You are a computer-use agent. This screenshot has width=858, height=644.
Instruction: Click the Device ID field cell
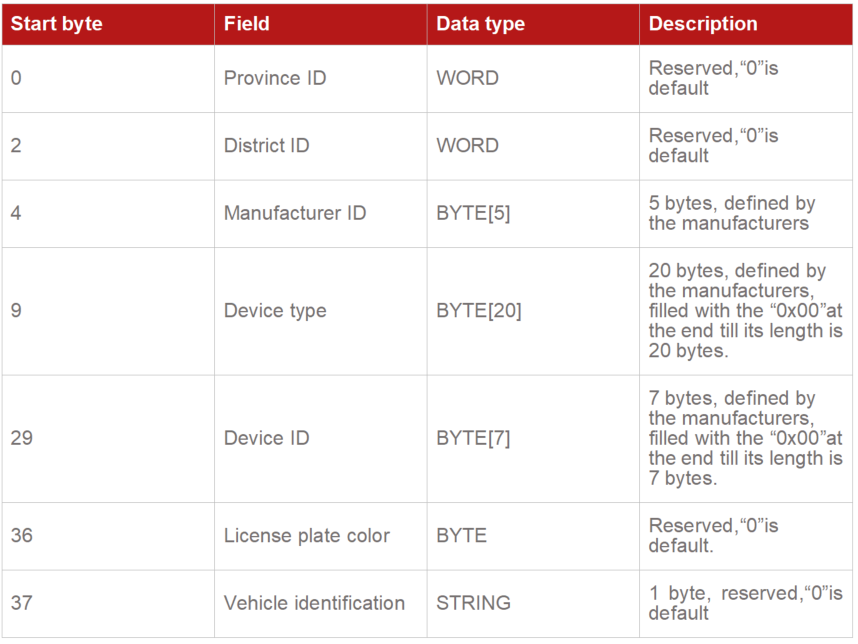[267, 438]
